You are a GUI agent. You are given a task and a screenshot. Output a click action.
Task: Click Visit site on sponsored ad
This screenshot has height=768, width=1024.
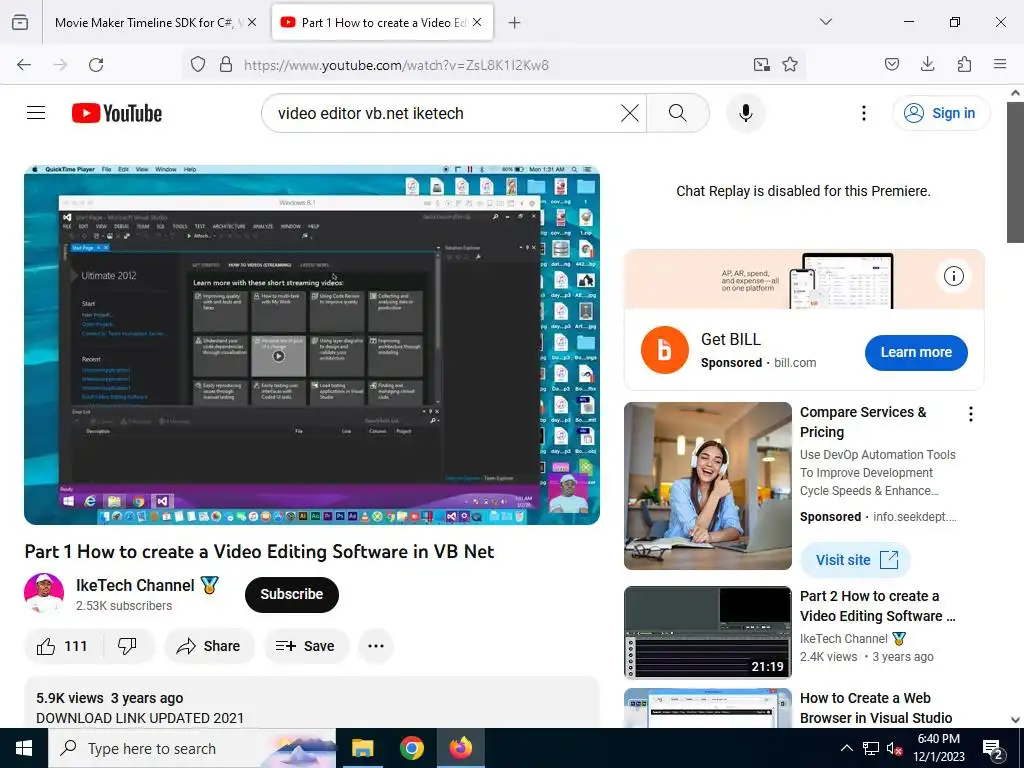tap(856, 560)
